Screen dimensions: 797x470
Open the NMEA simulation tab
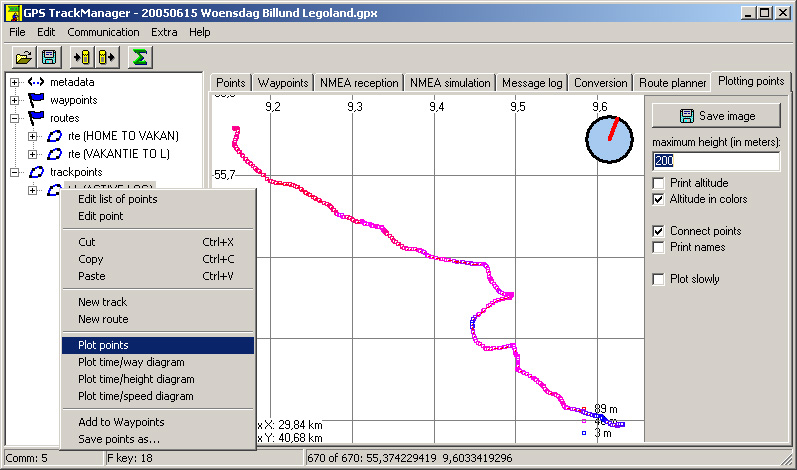pyautogui.click(x=450, y=83)
